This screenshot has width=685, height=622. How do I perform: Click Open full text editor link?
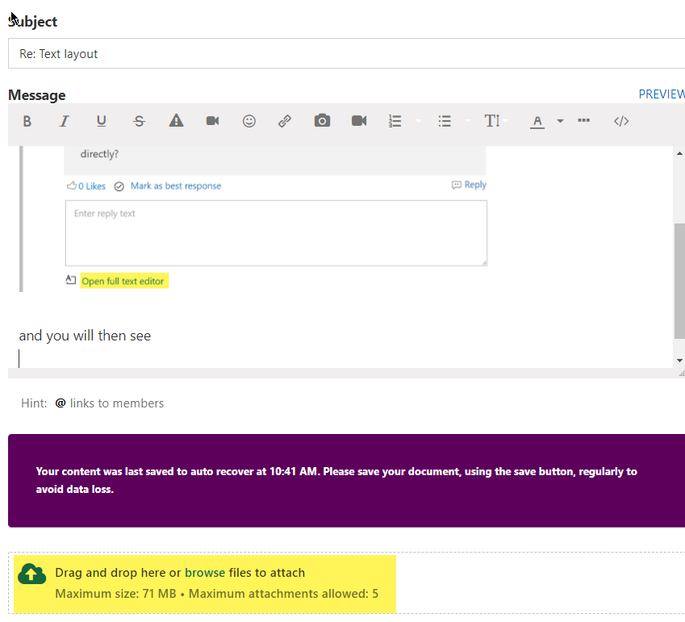click(x=123, y=281)
